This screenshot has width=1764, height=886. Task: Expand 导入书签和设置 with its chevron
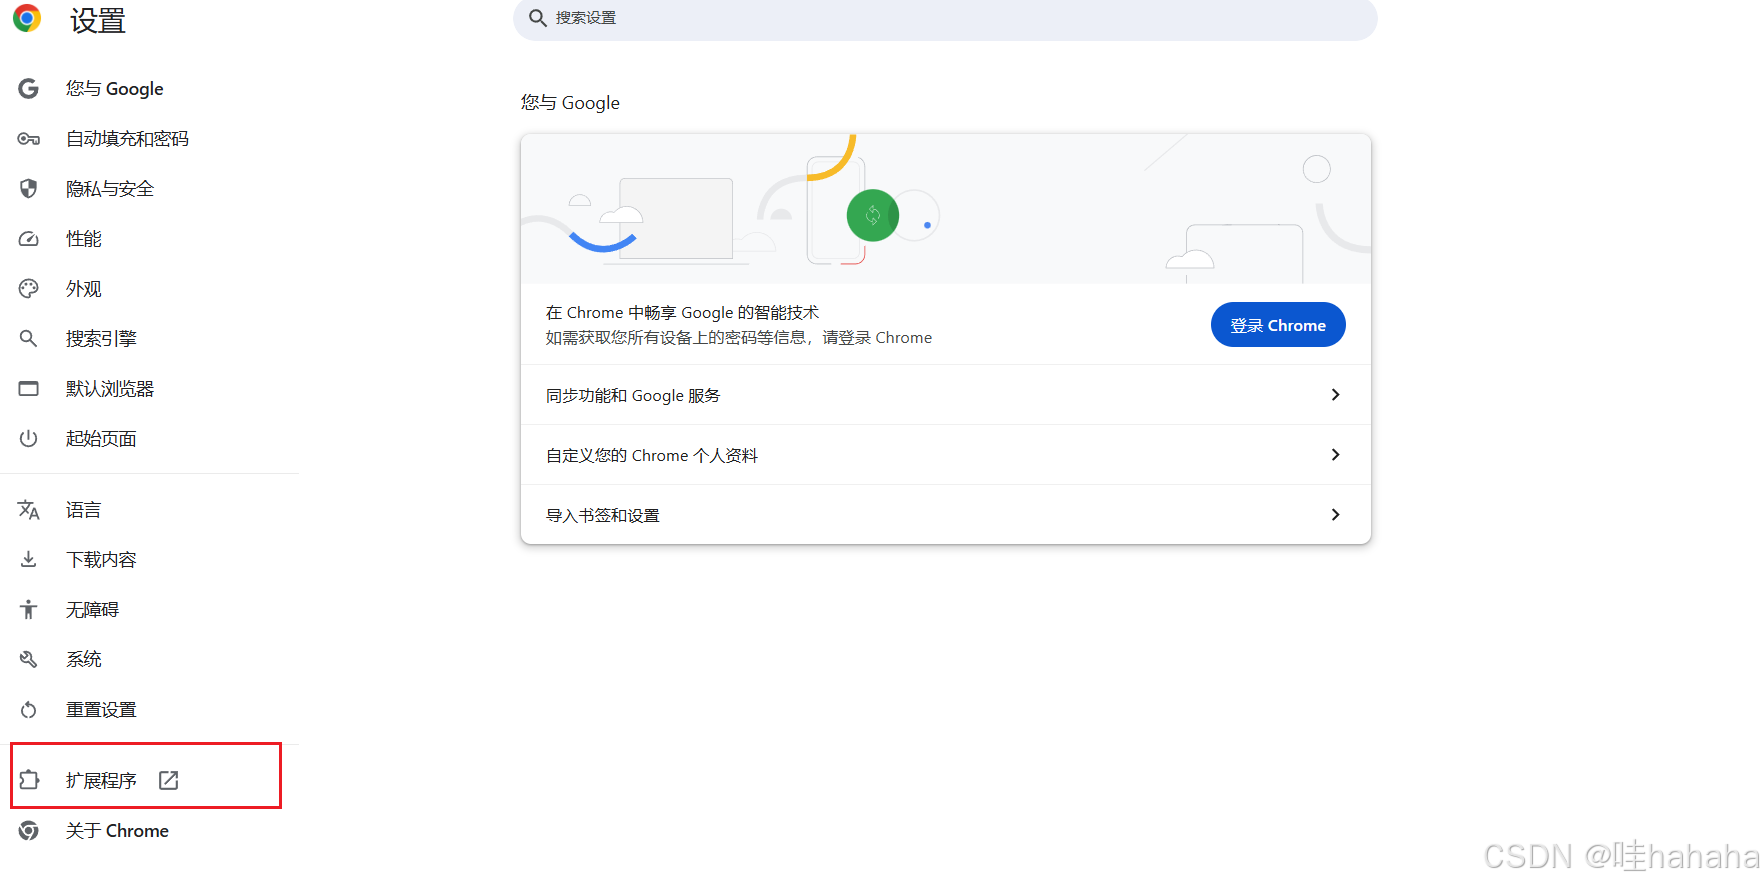click(1335, 515)
